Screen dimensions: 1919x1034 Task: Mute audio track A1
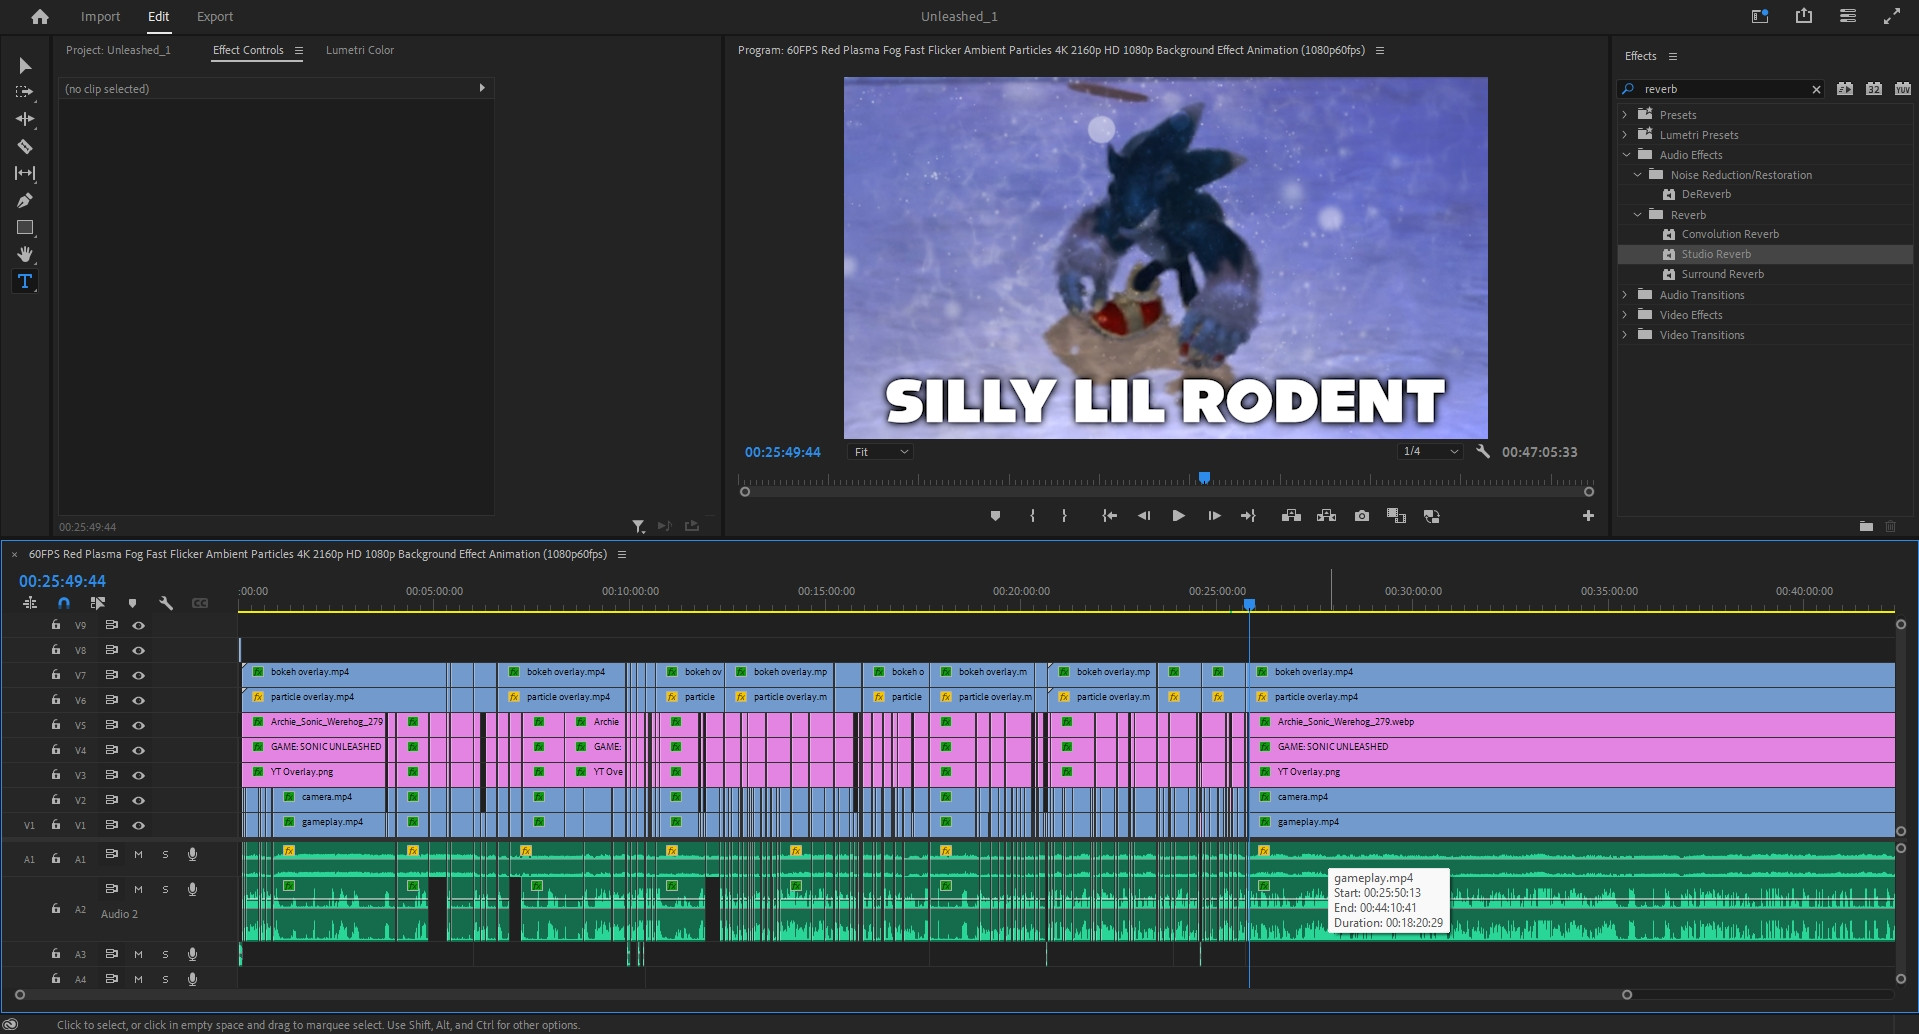point(138,855)
